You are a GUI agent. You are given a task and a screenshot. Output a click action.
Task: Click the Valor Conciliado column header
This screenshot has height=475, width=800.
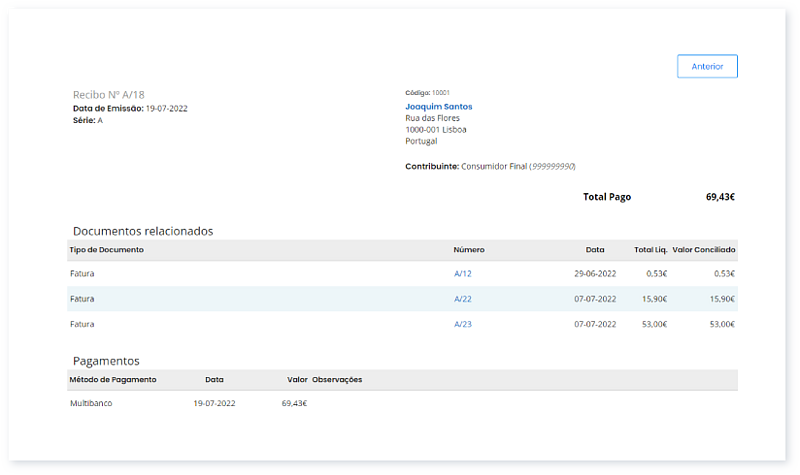point(704,249)
